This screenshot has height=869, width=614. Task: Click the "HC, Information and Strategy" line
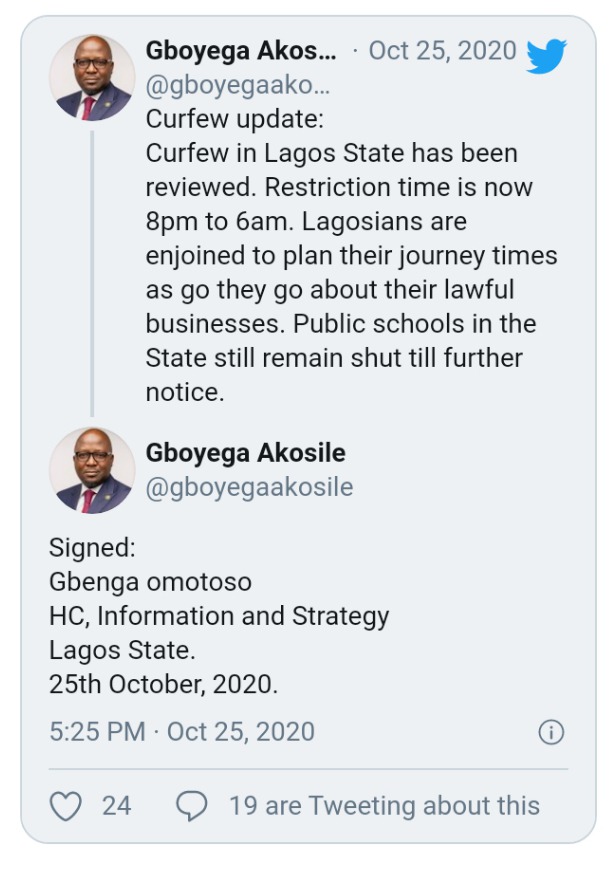point(219,615)
